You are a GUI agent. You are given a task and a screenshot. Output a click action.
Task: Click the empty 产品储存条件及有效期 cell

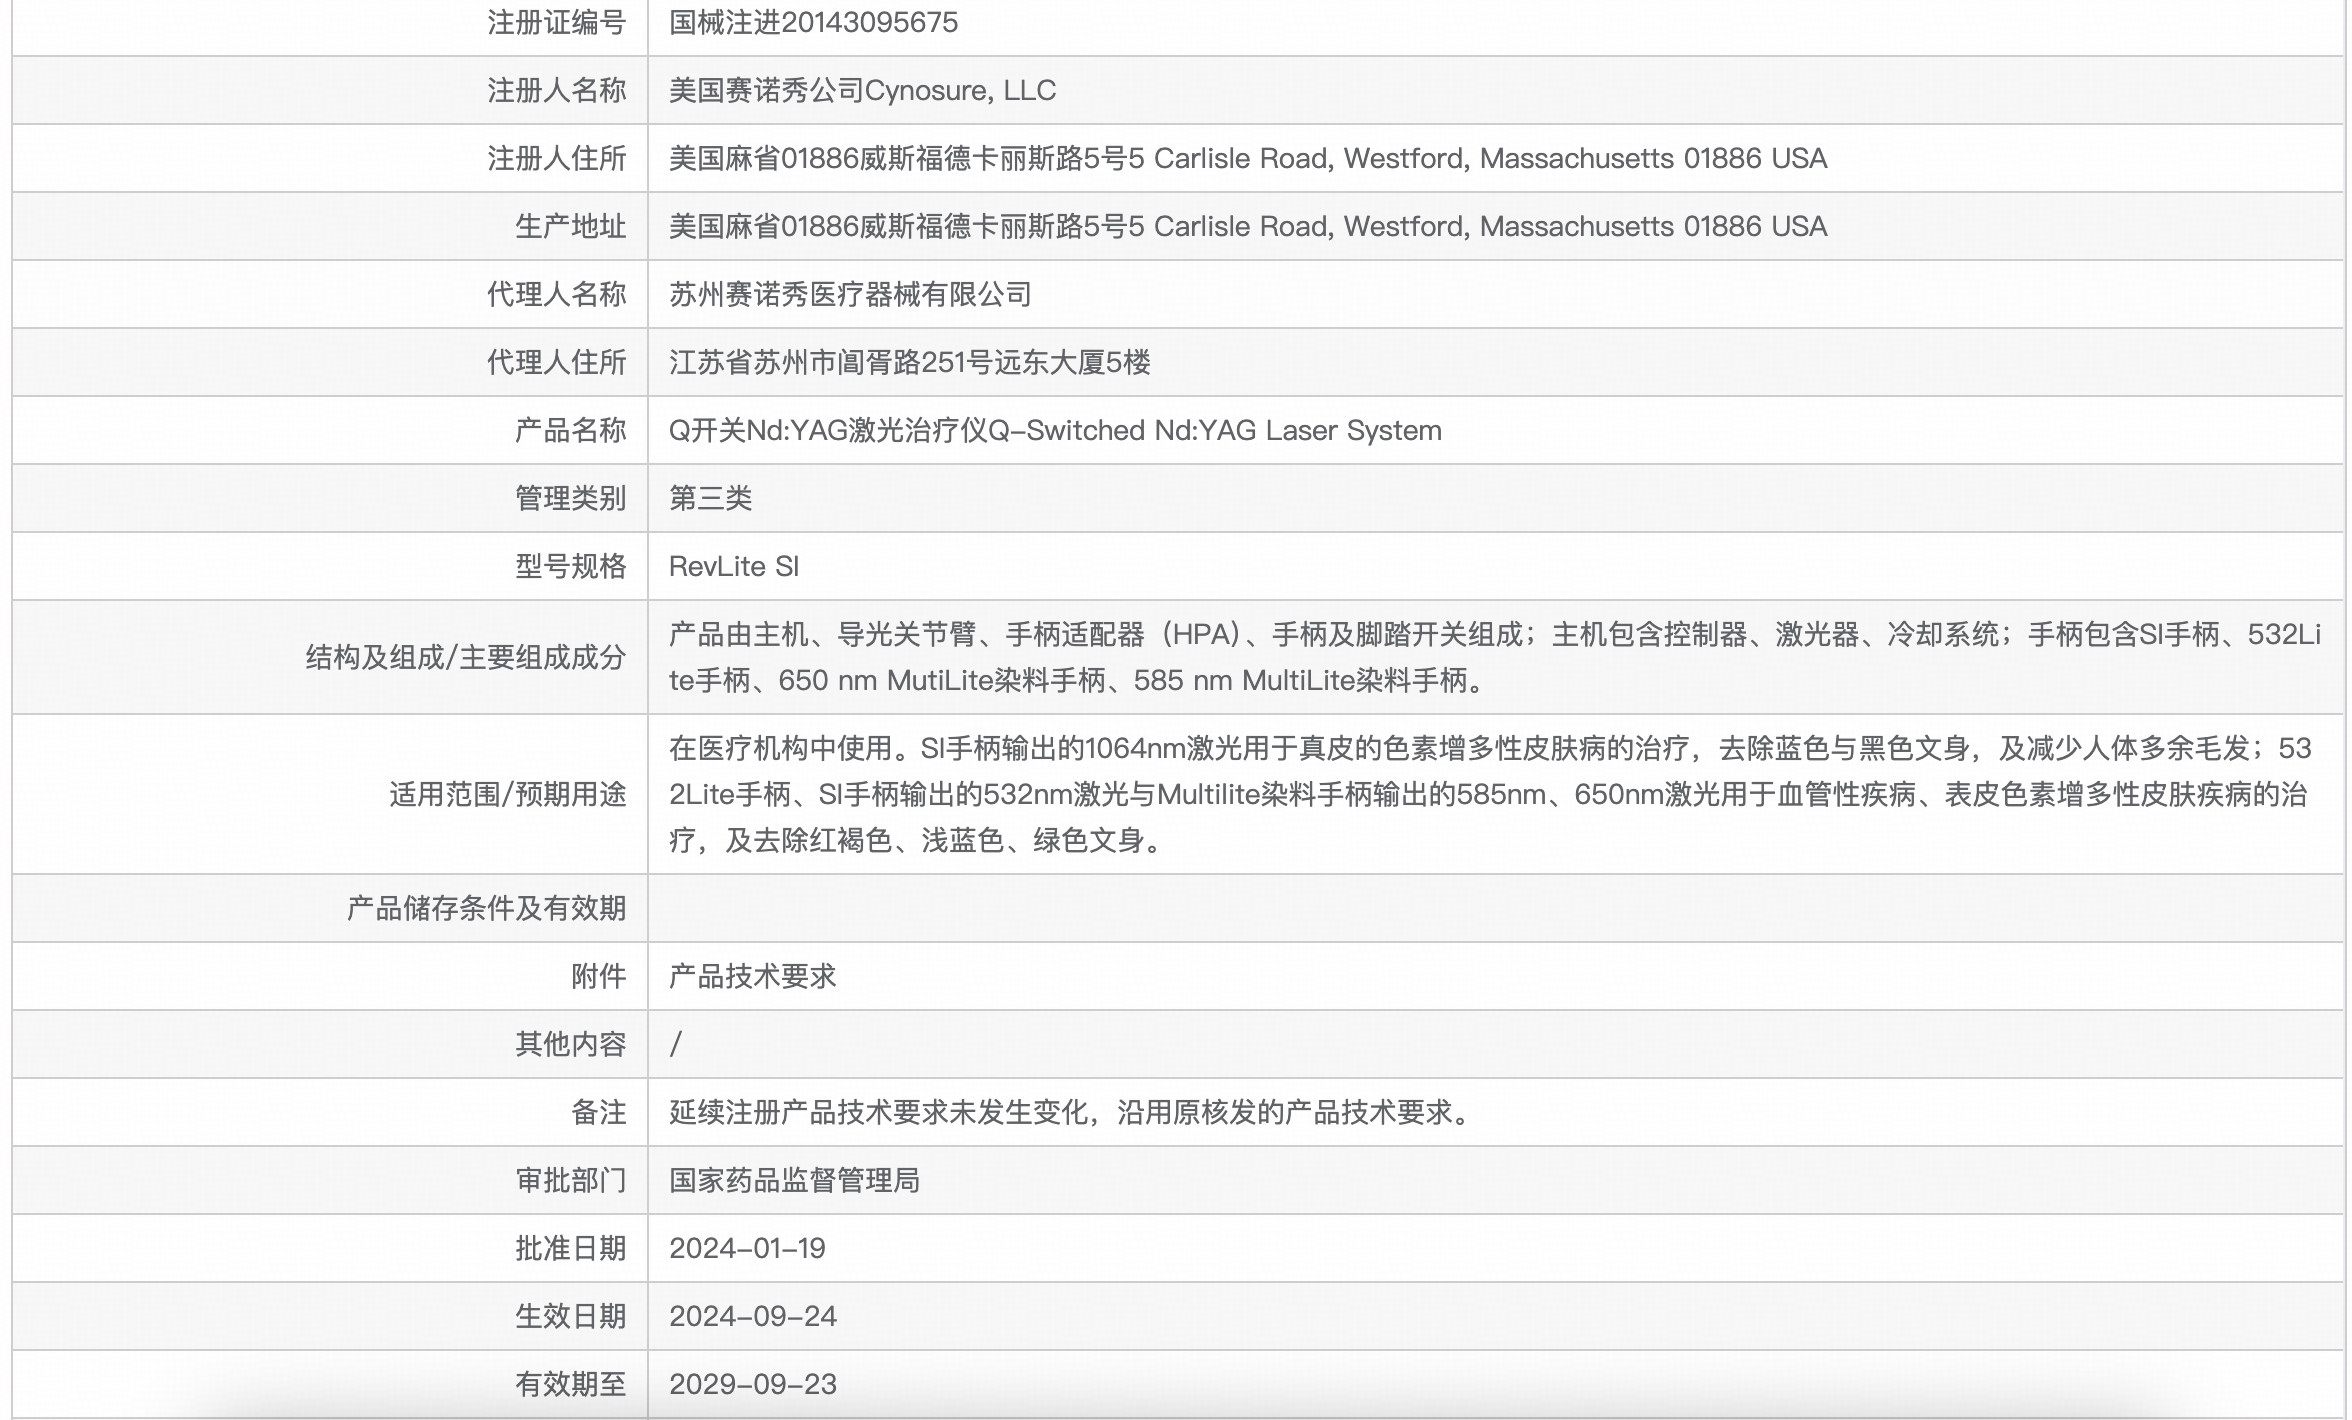[1400, 908]
